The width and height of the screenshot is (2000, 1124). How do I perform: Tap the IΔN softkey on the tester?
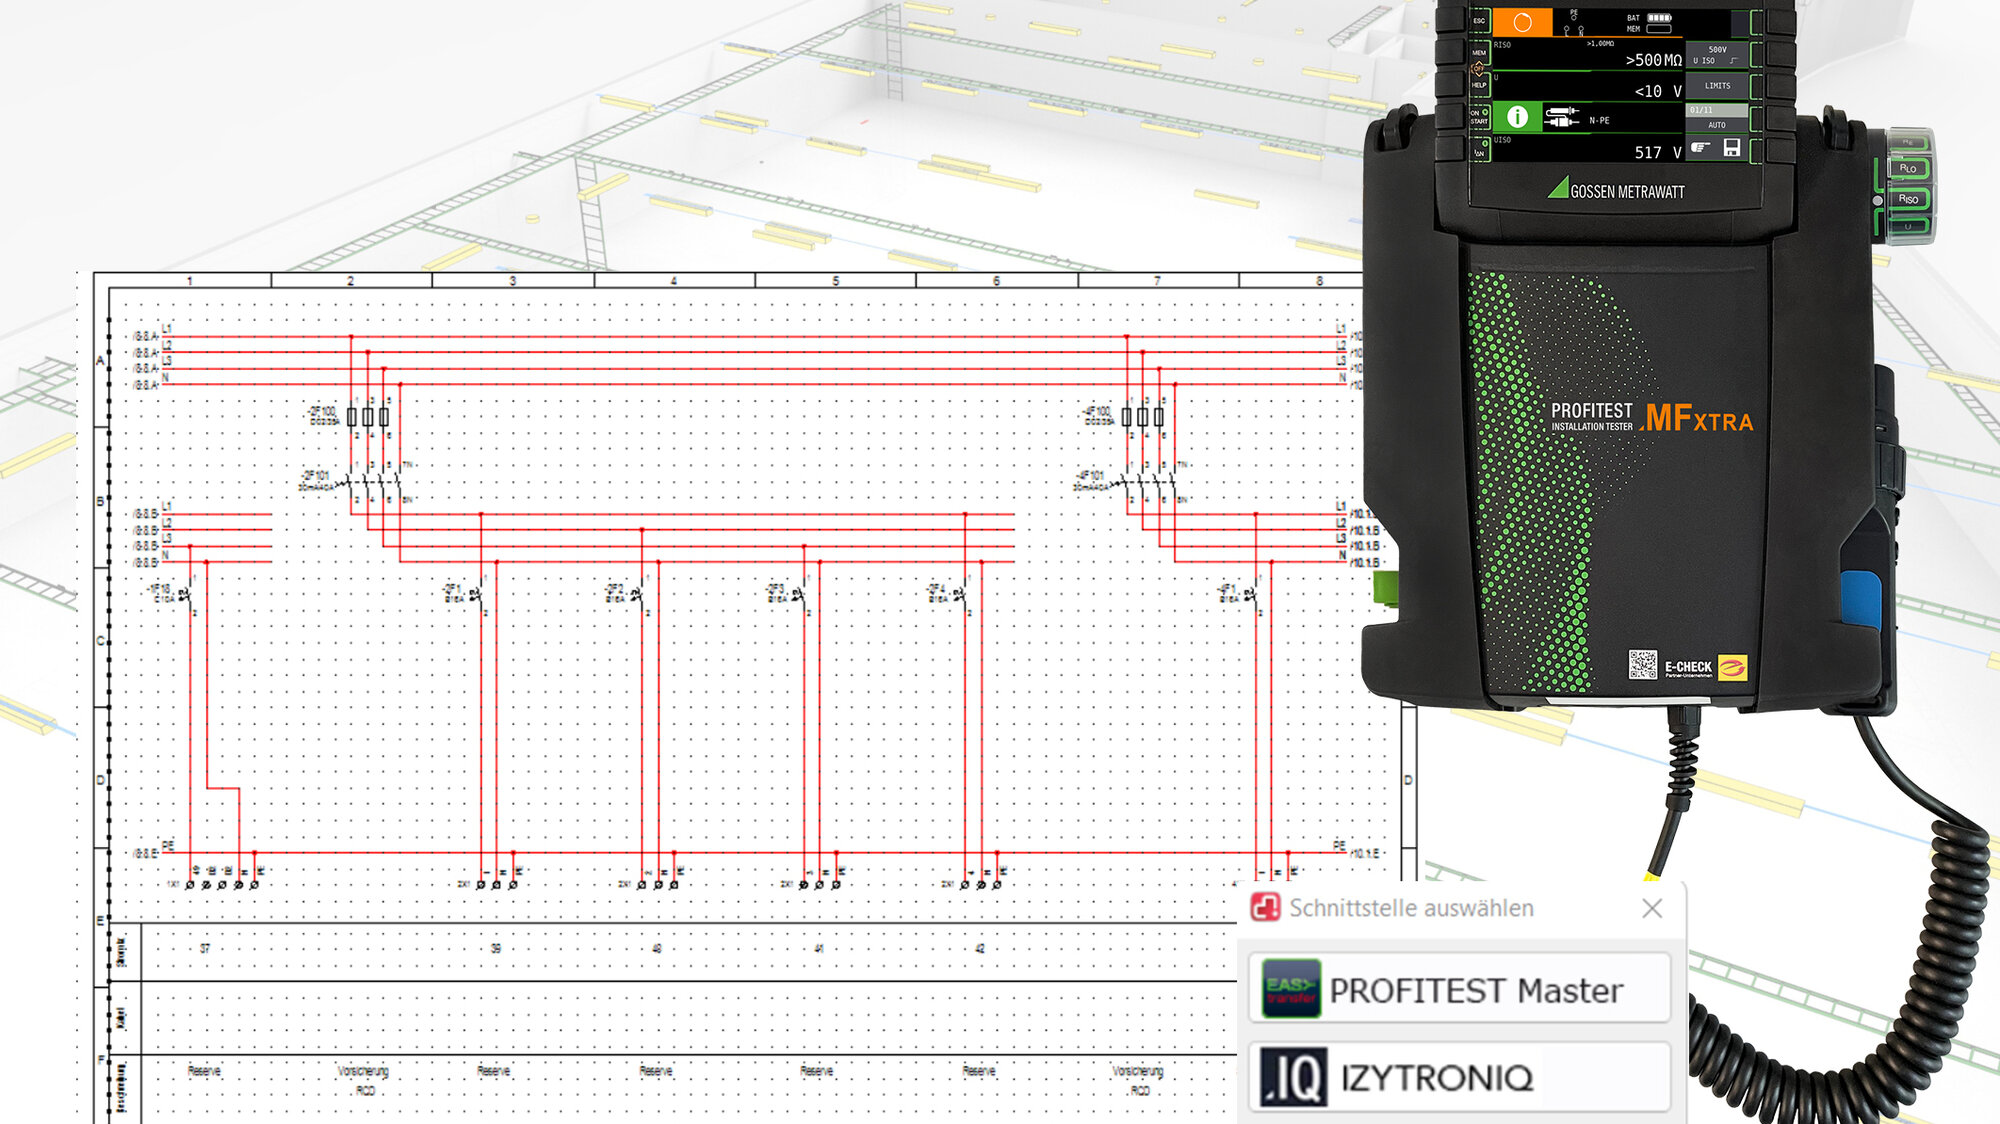[1479, 149]
